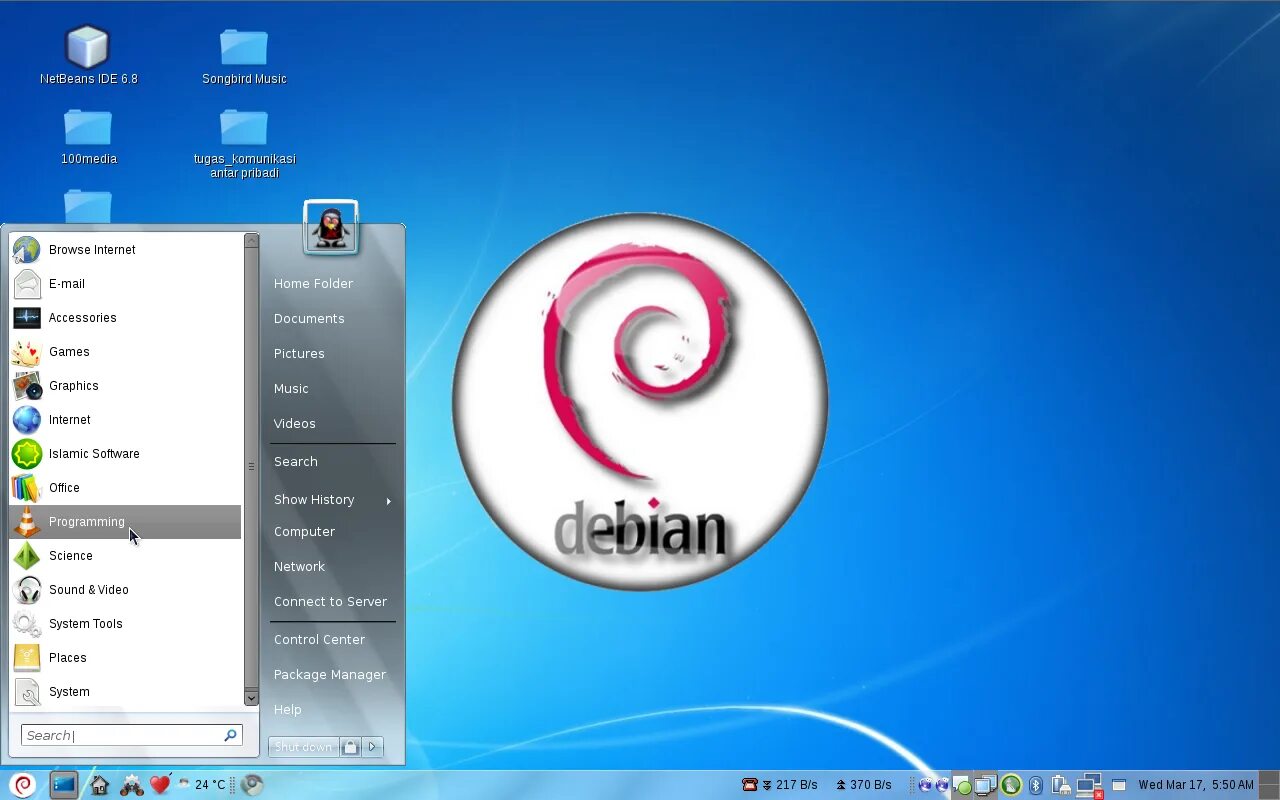1280x800 pixels.
Task: Open the clock showing Wed Mar 17, 5:50 AM
Action: click(x=1196, y=785)
